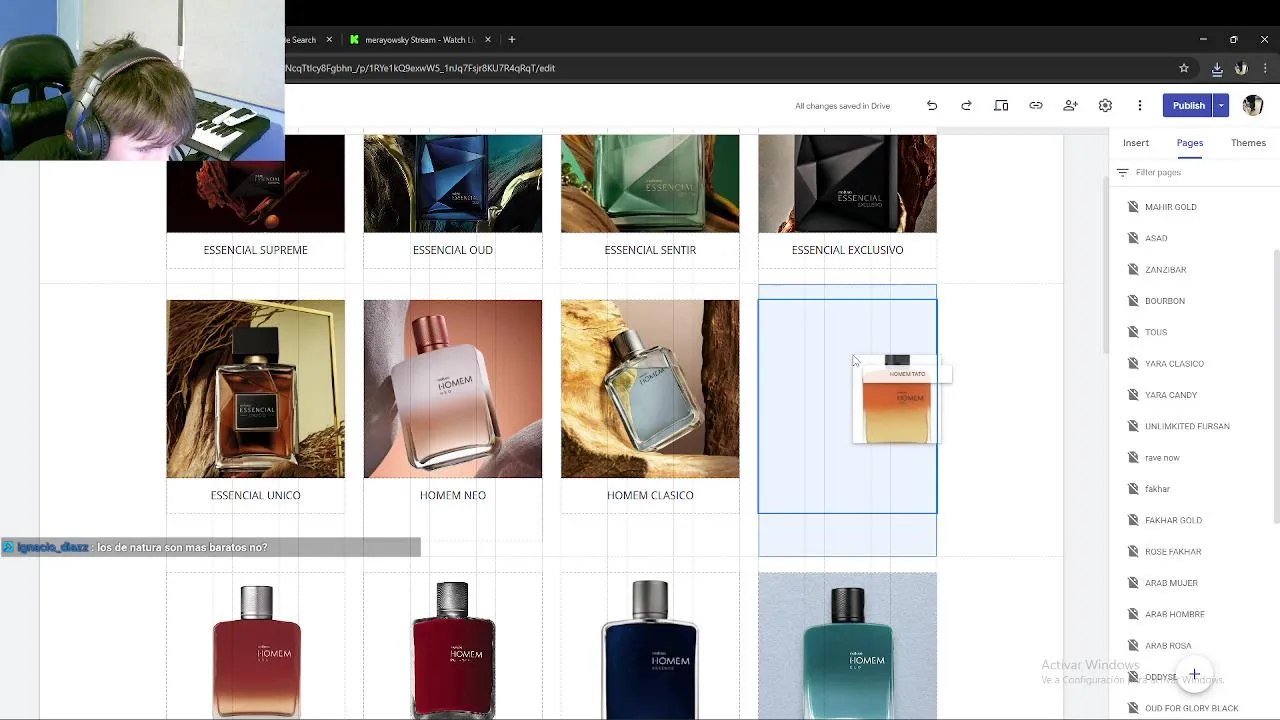Click hidden-page icon next to MAHIR GOLD
This screenshot has width=1280, height=720.
point(1133,207)
